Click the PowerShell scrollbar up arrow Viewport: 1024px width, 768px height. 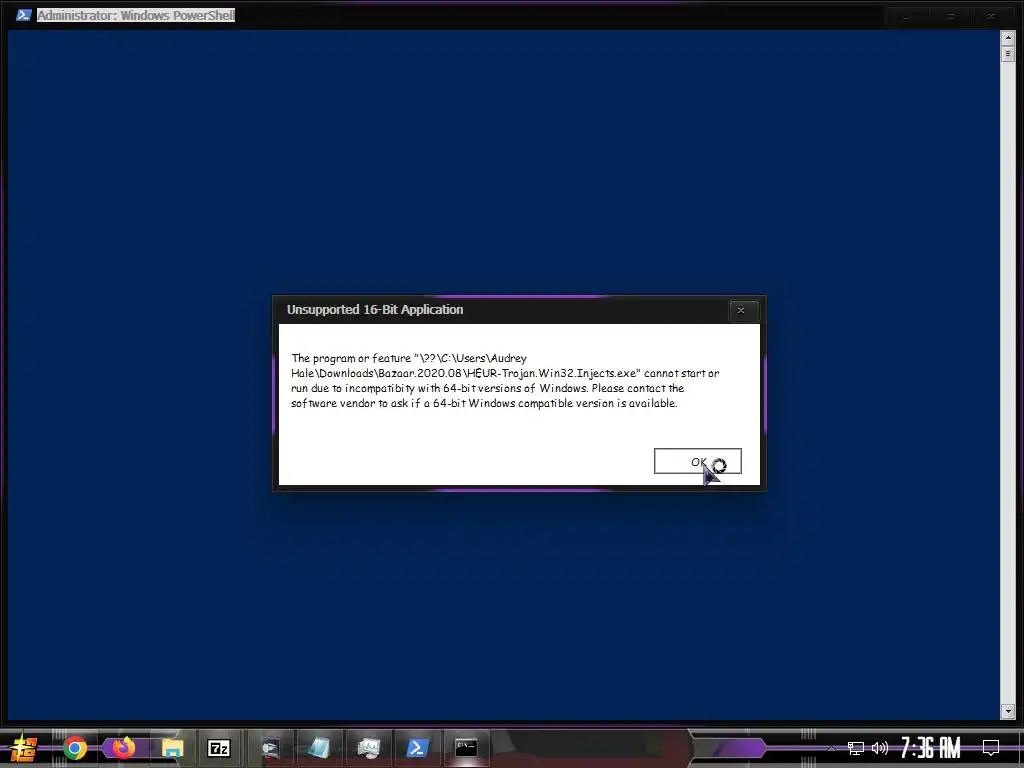point(1007,38)
